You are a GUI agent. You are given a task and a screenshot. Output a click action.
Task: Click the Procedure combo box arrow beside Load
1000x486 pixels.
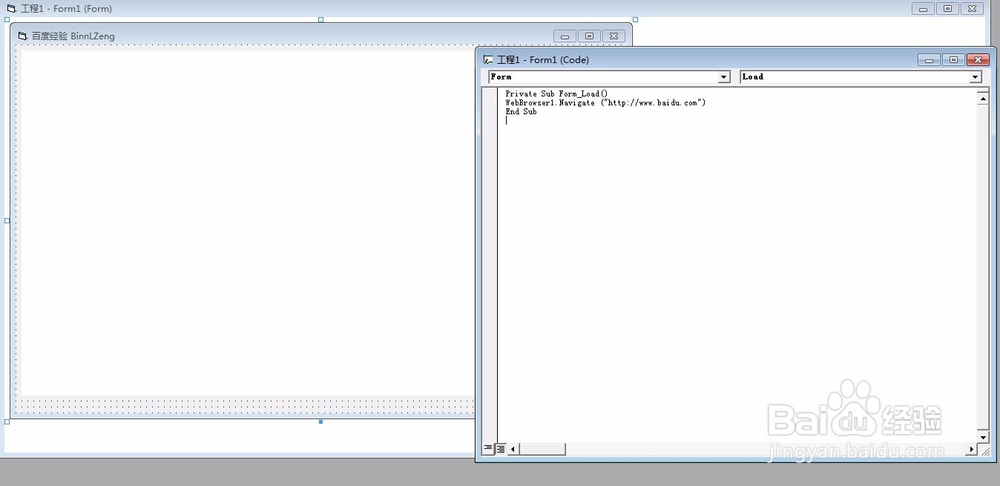(x=975, y=77)
